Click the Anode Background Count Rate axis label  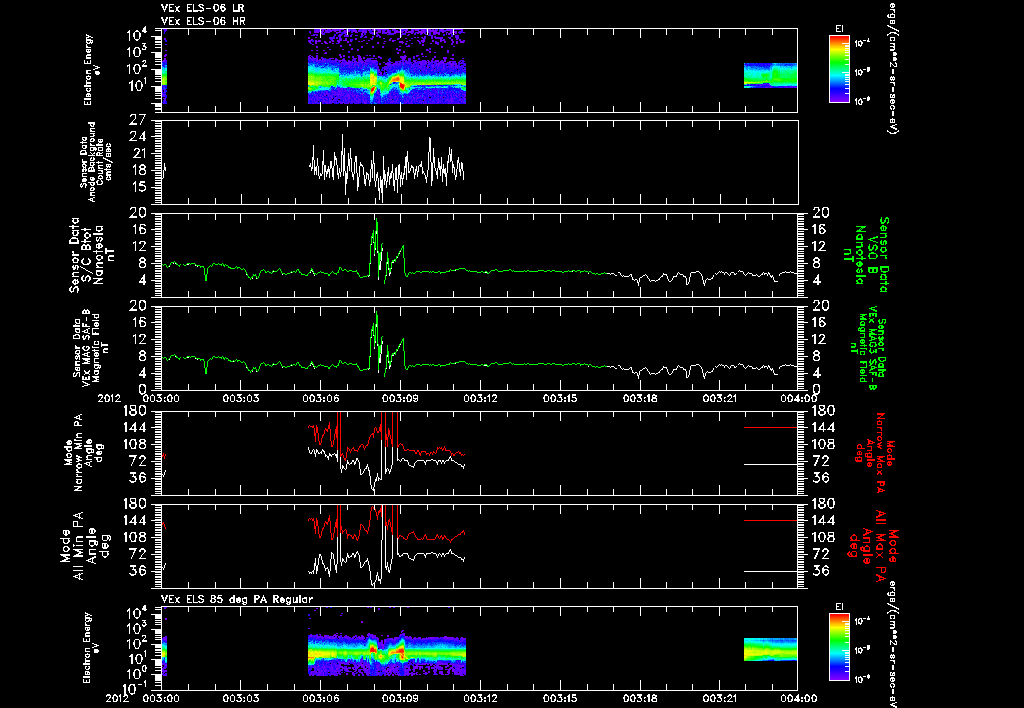coord(97,162)
